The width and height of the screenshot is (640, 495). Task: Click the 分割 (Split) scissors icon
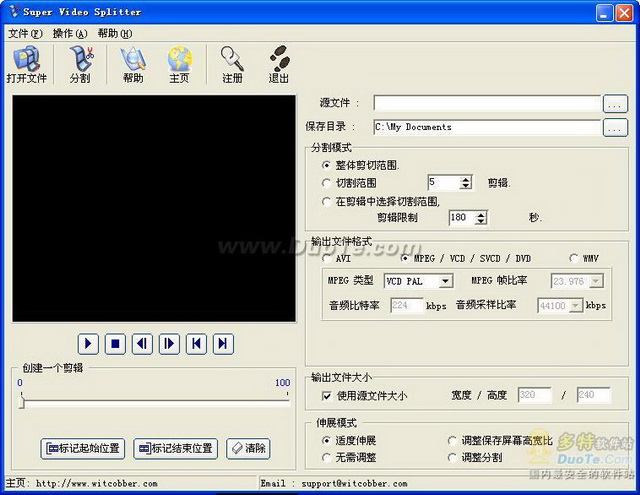80,64
